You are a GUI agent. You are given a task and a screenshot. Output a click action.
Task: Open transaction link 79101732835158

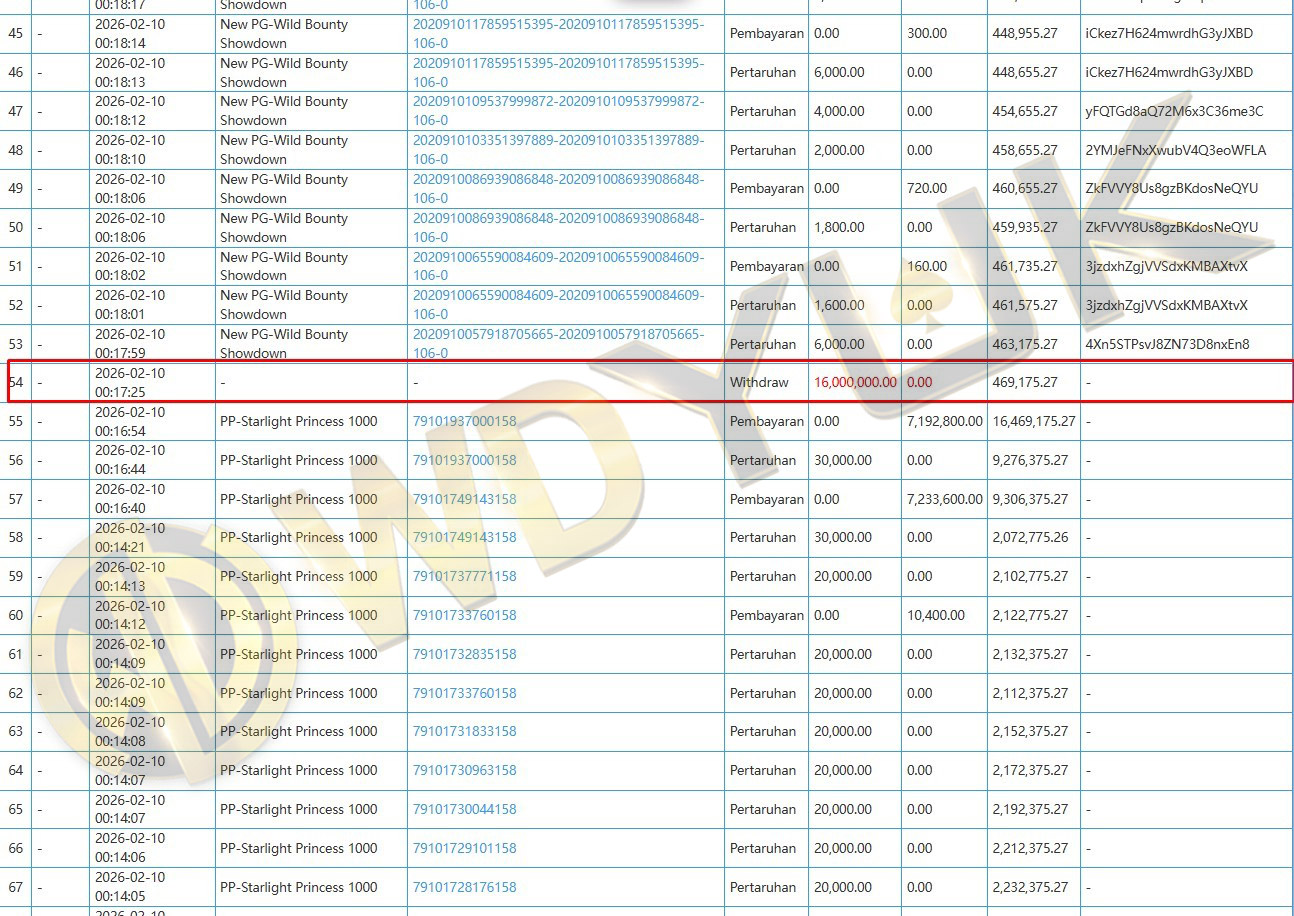point(464,654)
